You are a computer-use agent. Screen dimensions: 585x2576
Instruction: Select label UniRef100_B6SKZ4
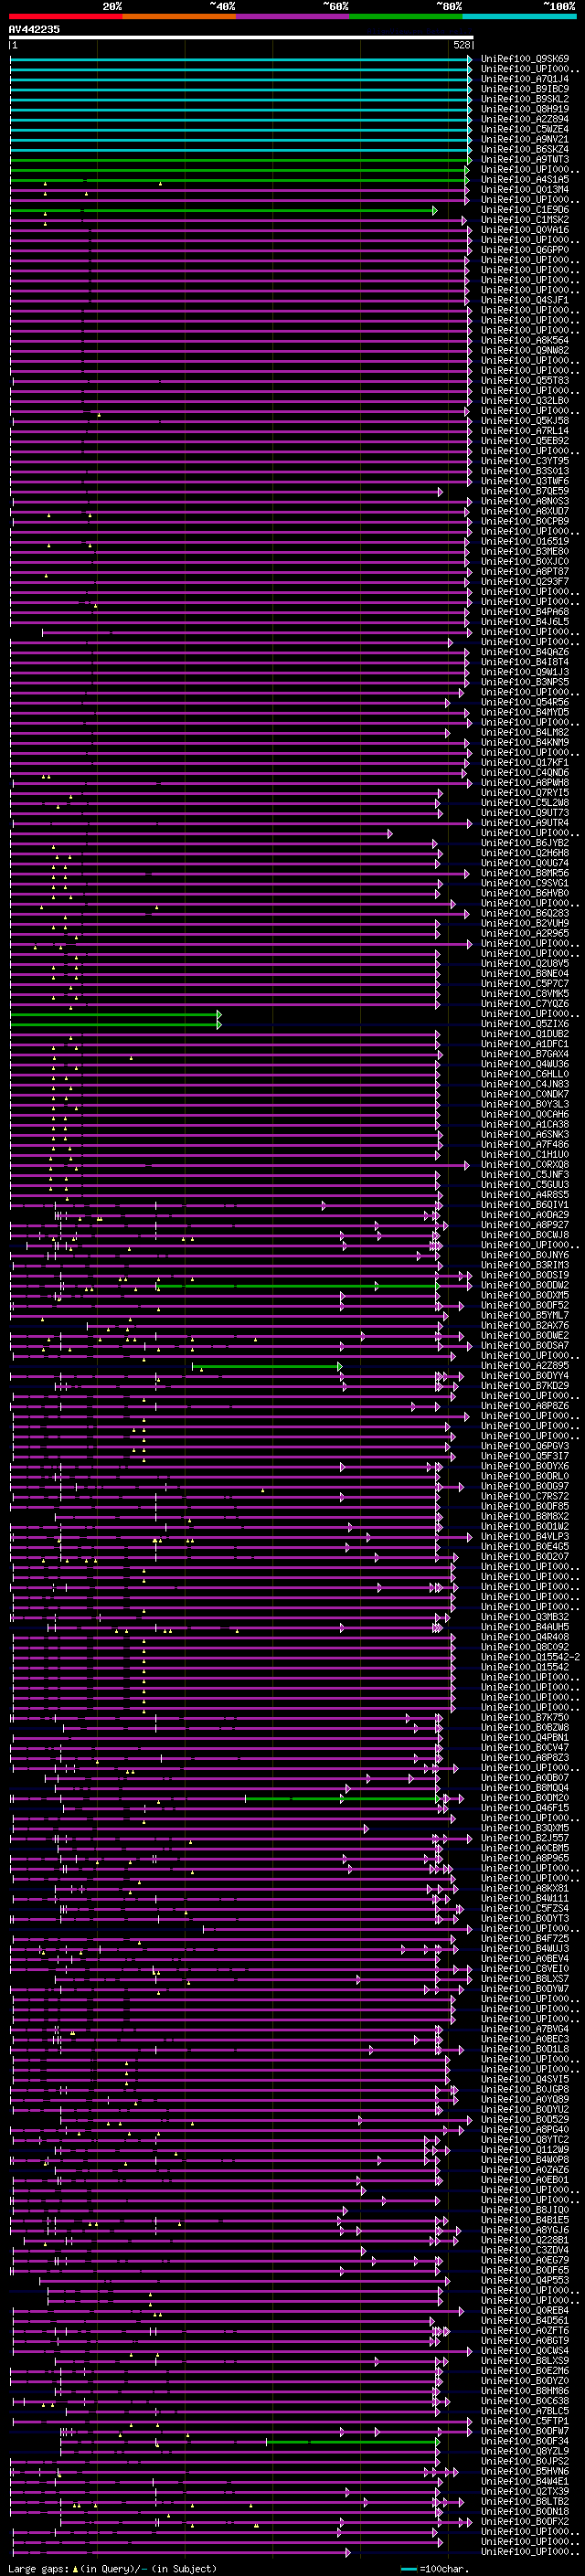pyautogui.click(x=525, y=149)
